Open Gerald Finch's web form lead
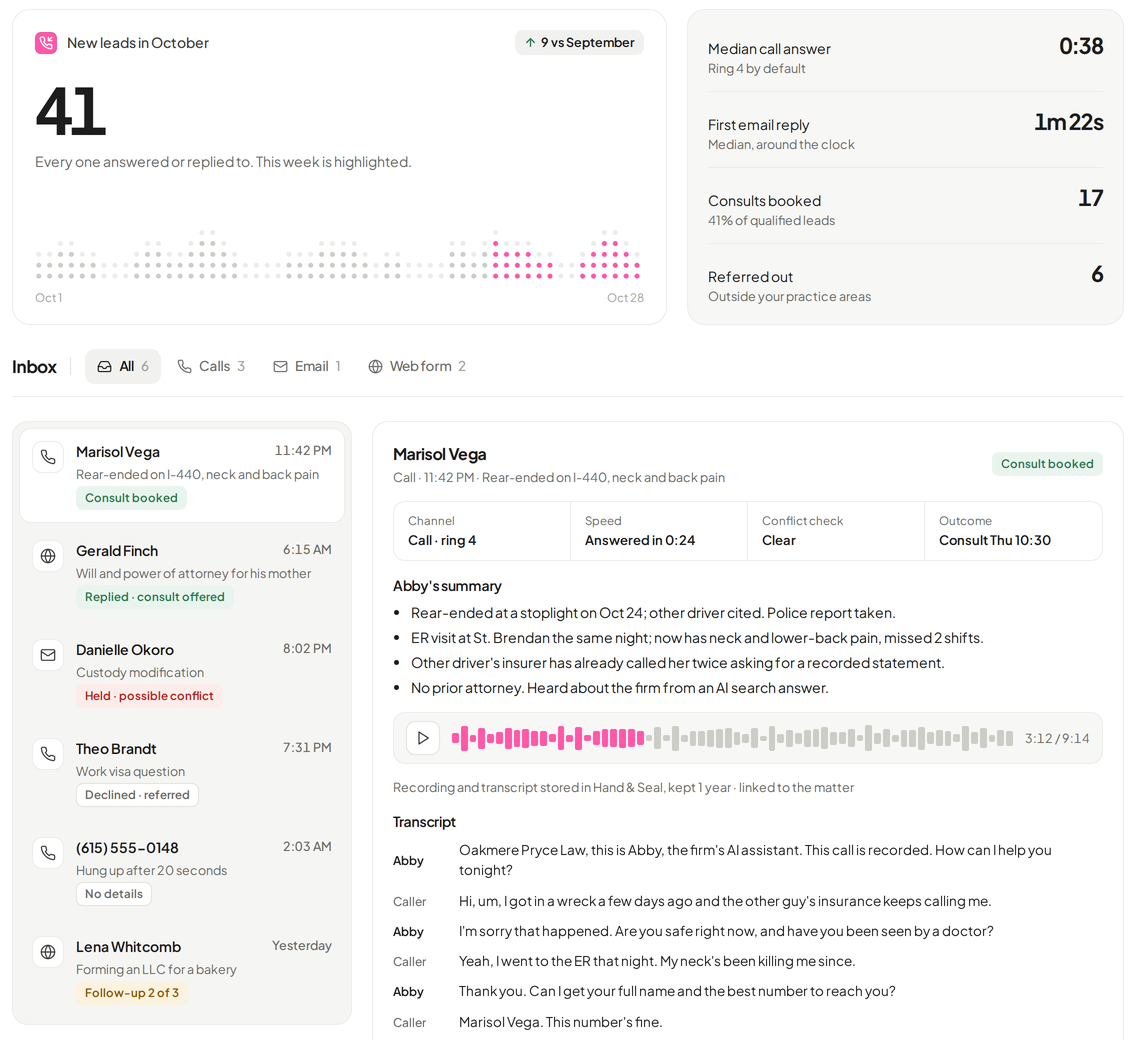 (x=182, y=574)
